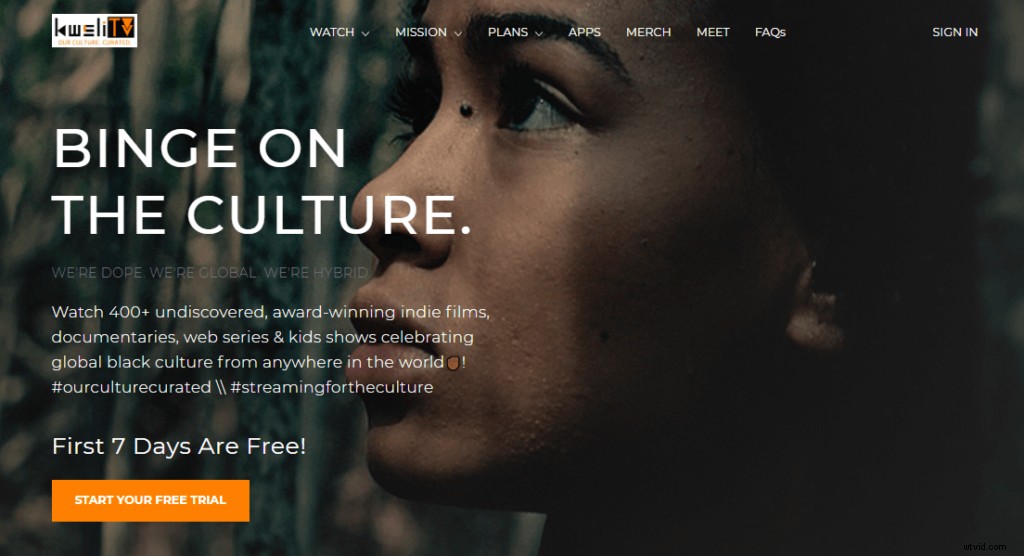Go to the APPS page

click(584, 32)
